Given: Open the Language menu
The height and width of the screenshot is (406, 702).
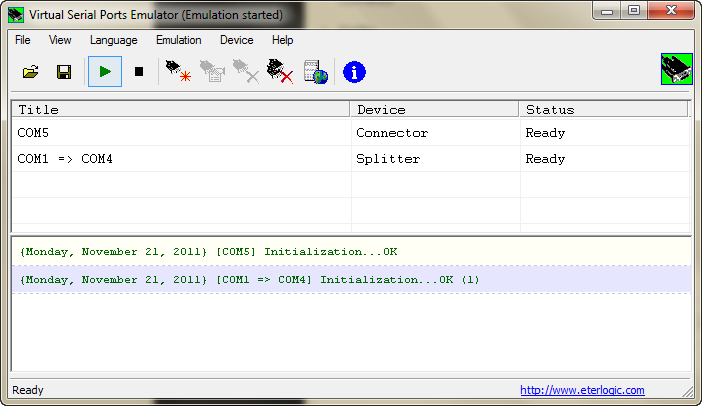Looking at the screenshot, I should [113, 40].
